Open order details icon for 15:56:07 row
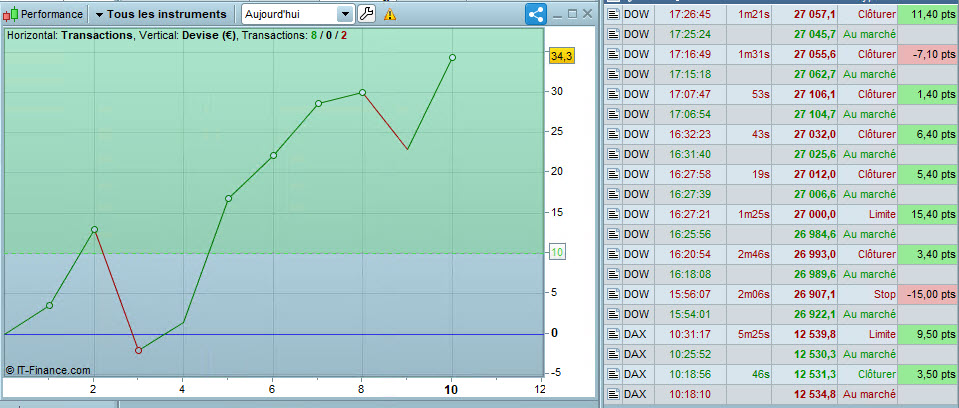The width and height of the screenshot is (959, 408). tap(613, 294)
